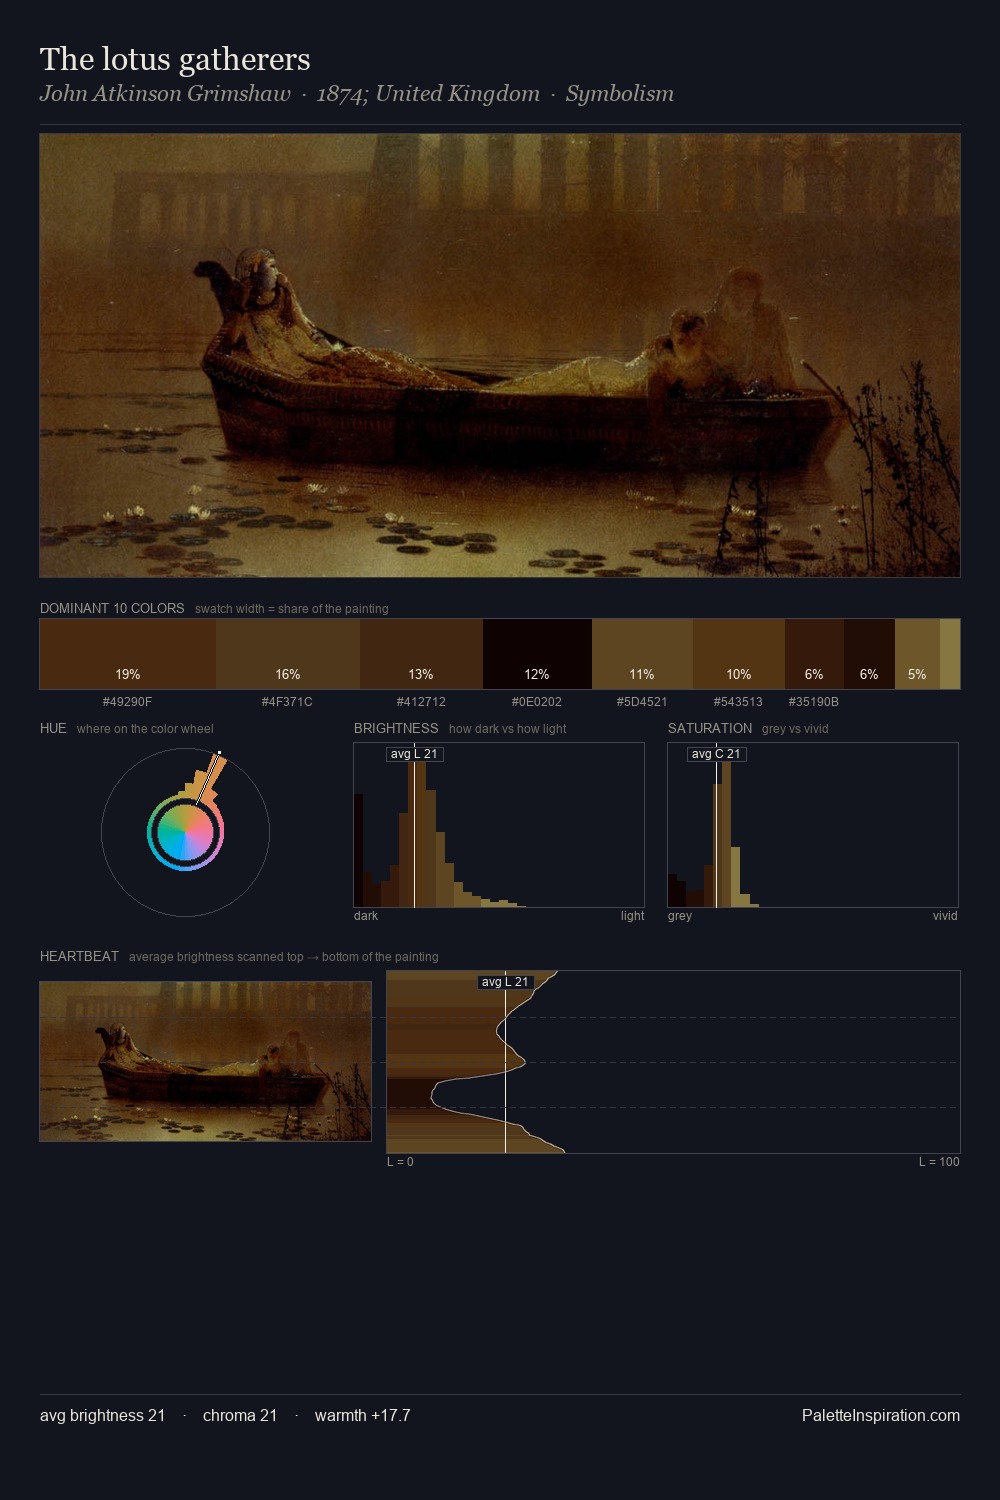Image resolution: width=1000 pixels, height=1500 pixels.
Task: Click the 'BRIGHTNESS' section heading
Action: (396, 728)
